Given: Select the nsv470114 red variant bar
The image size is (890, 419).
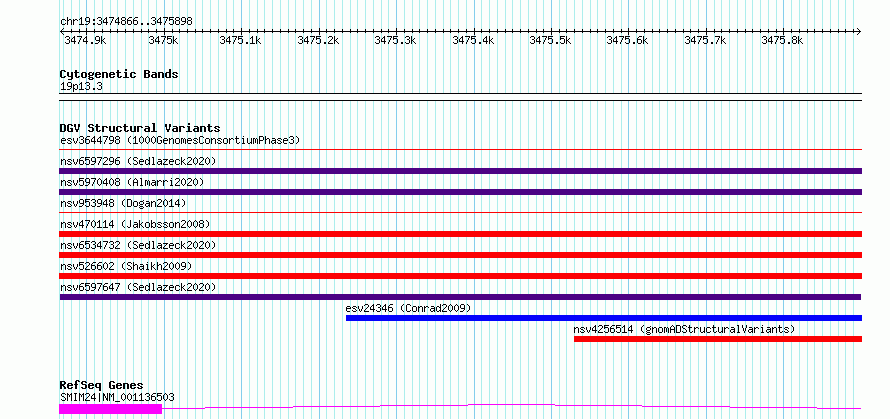Looking at the screenshot, I should click(x=460, y=234).
